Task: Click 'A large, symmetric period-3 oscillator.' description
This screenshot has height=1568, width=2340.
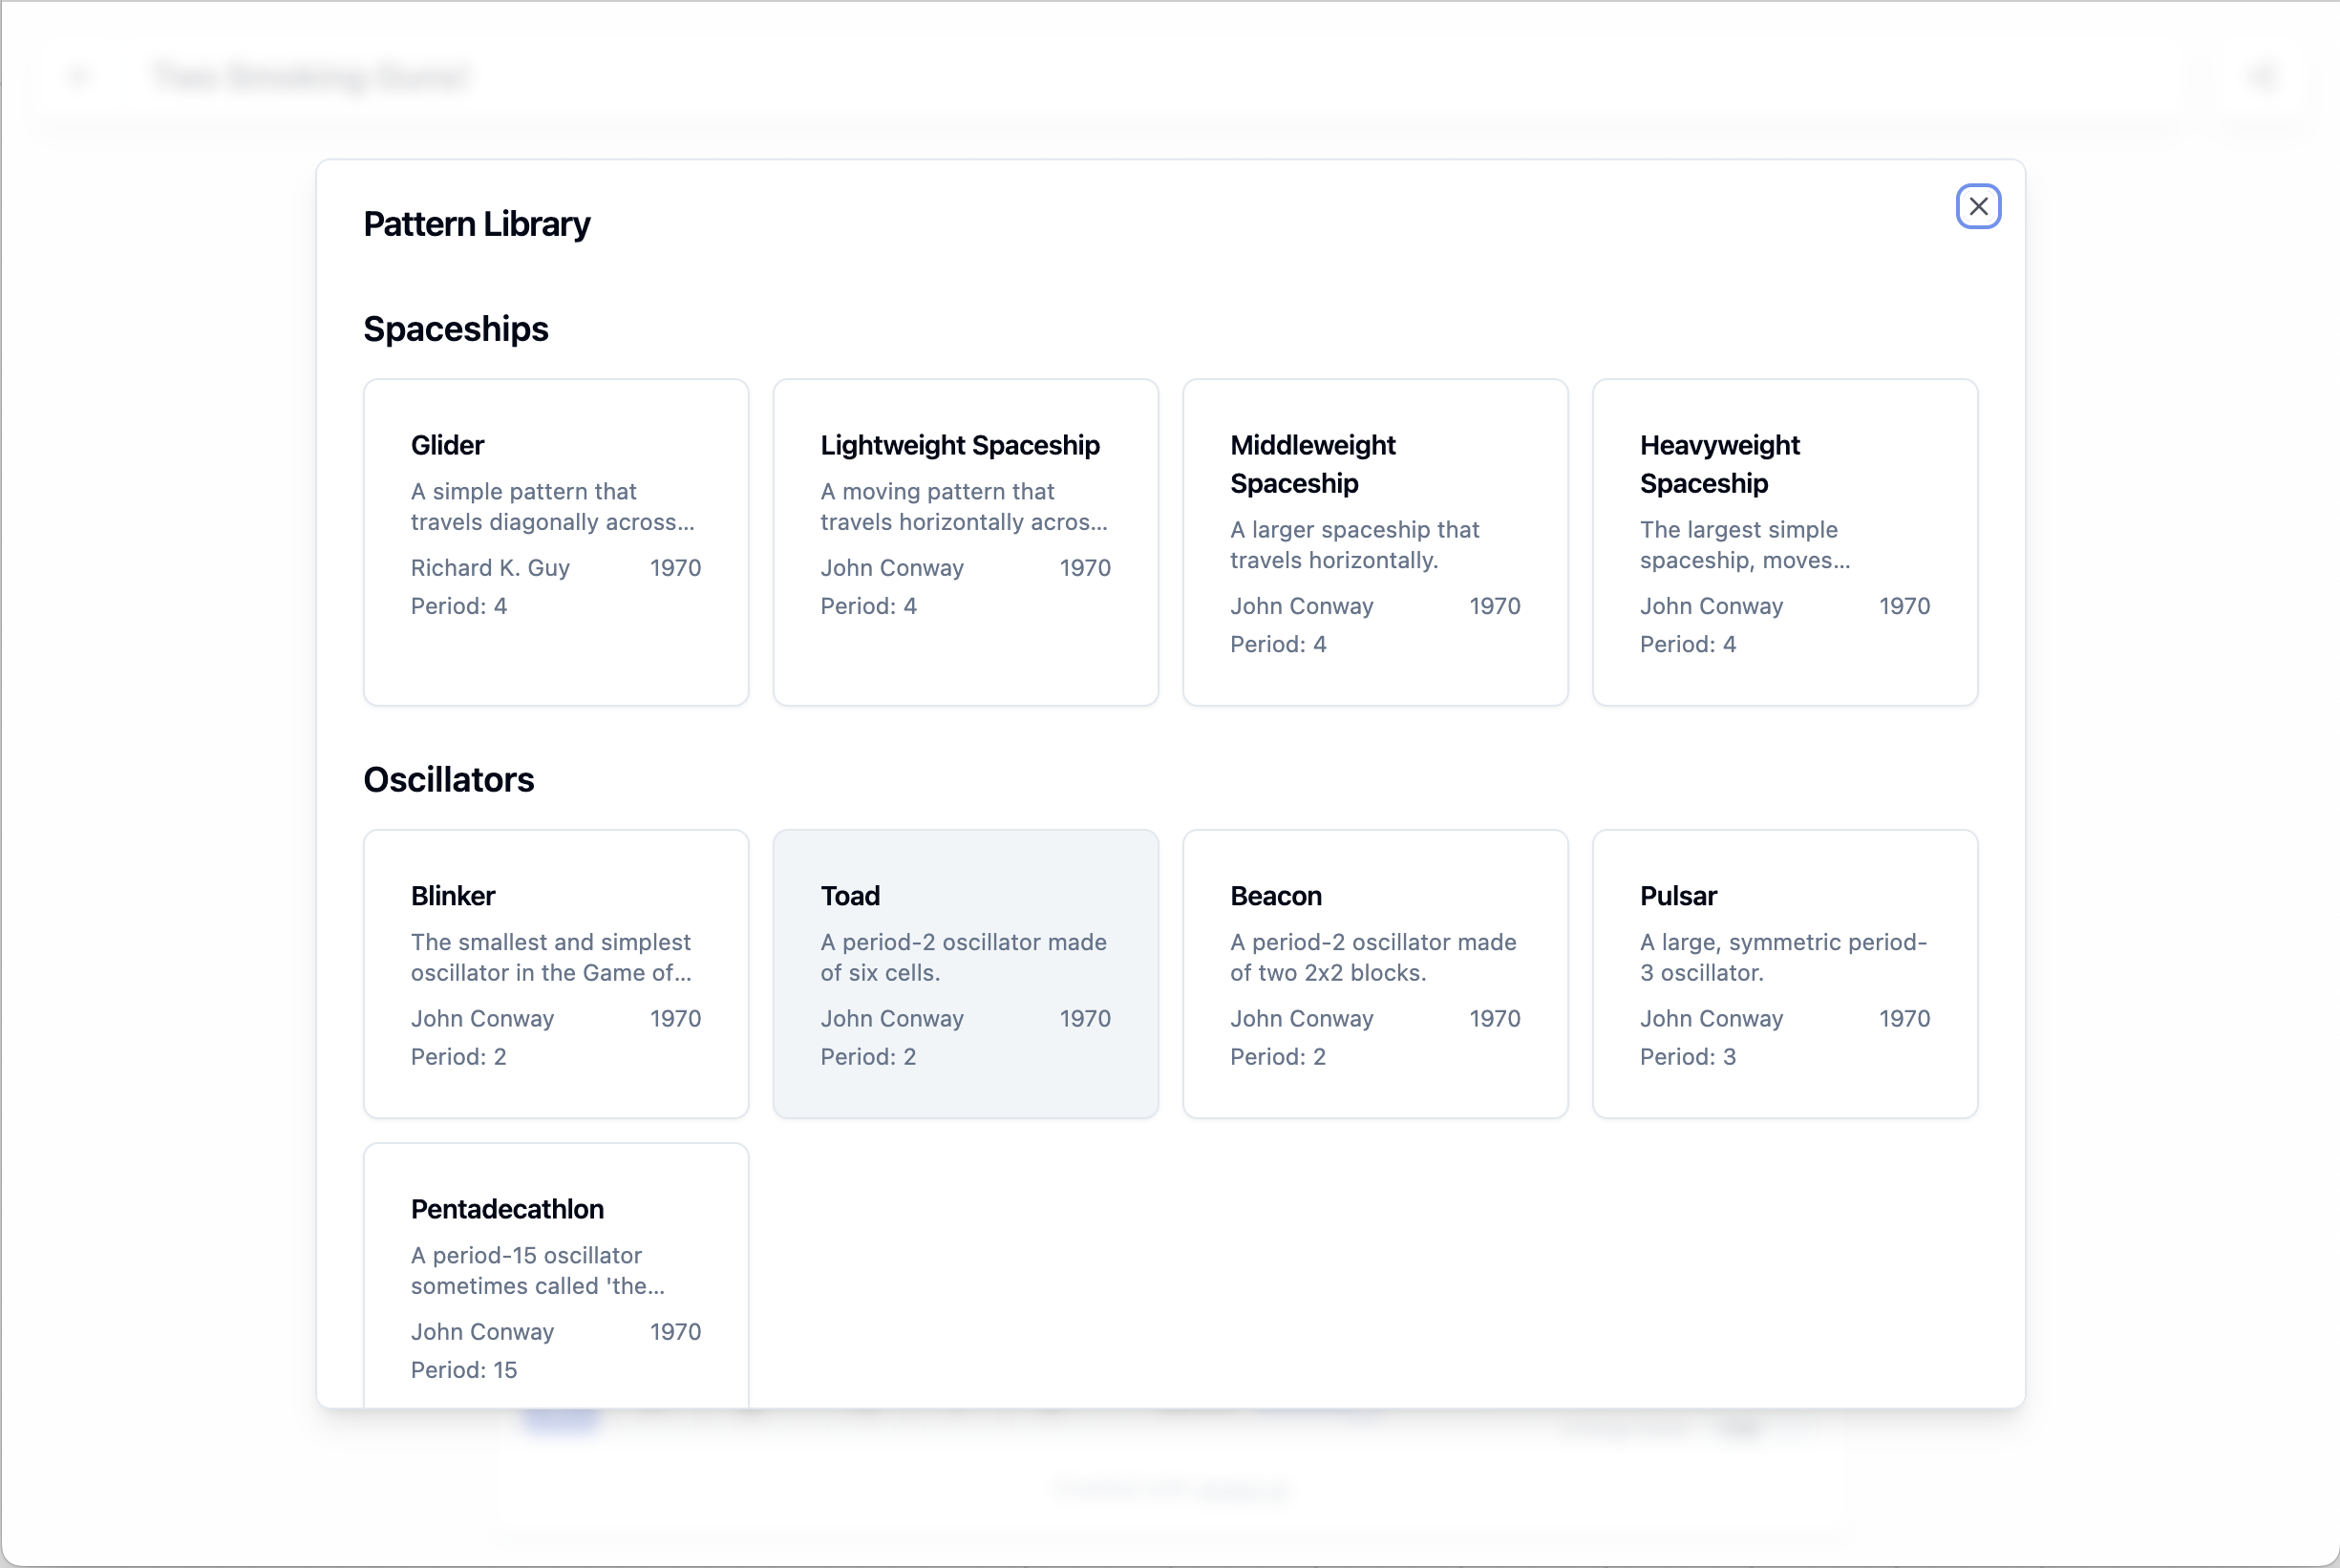Action: pos(1783,957)
